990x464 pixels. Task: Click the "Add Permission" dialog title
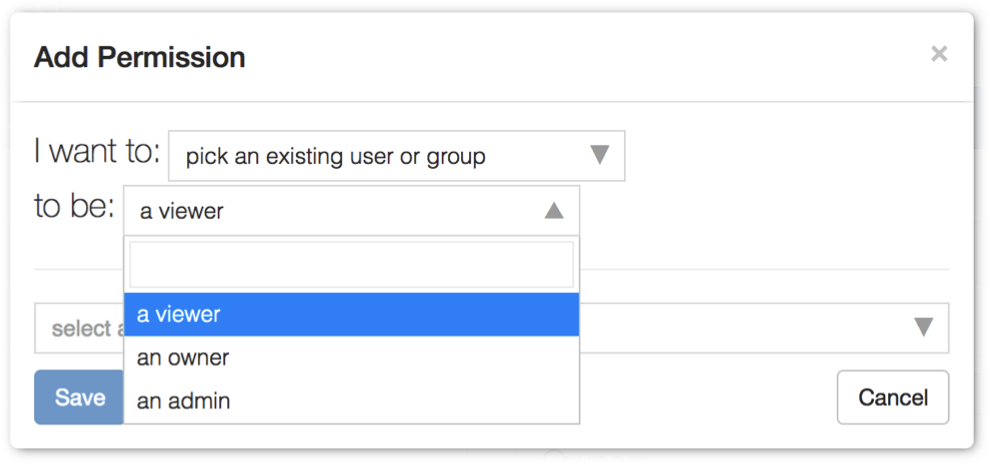point(140,57)
